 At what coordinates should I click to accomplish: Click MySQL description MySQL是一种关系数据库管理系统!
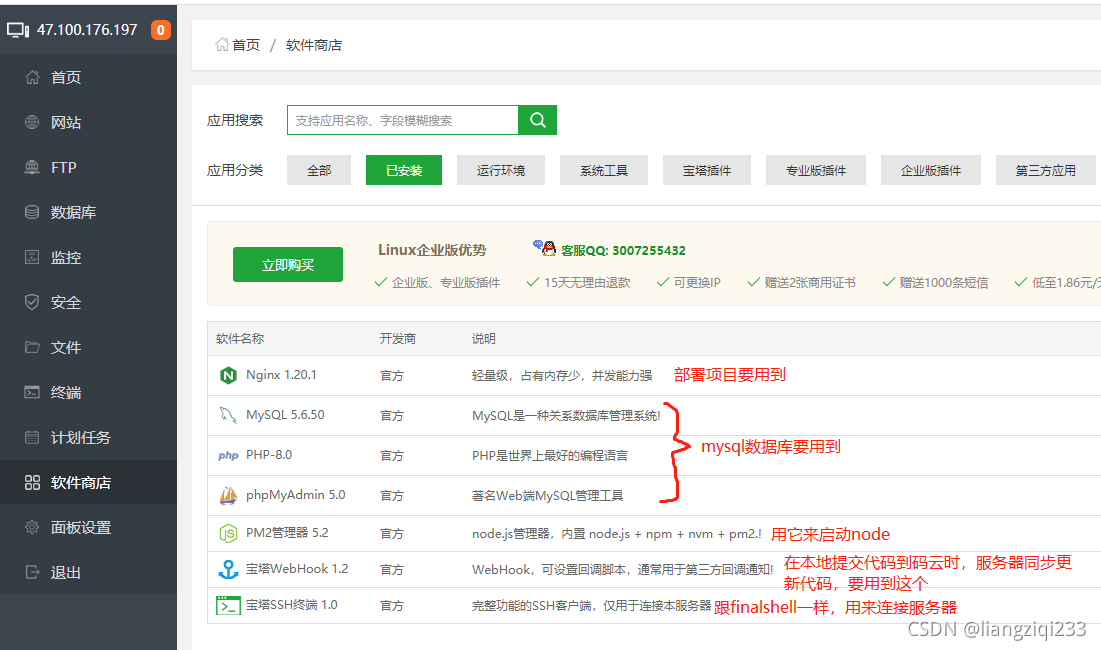click(566, 416)
